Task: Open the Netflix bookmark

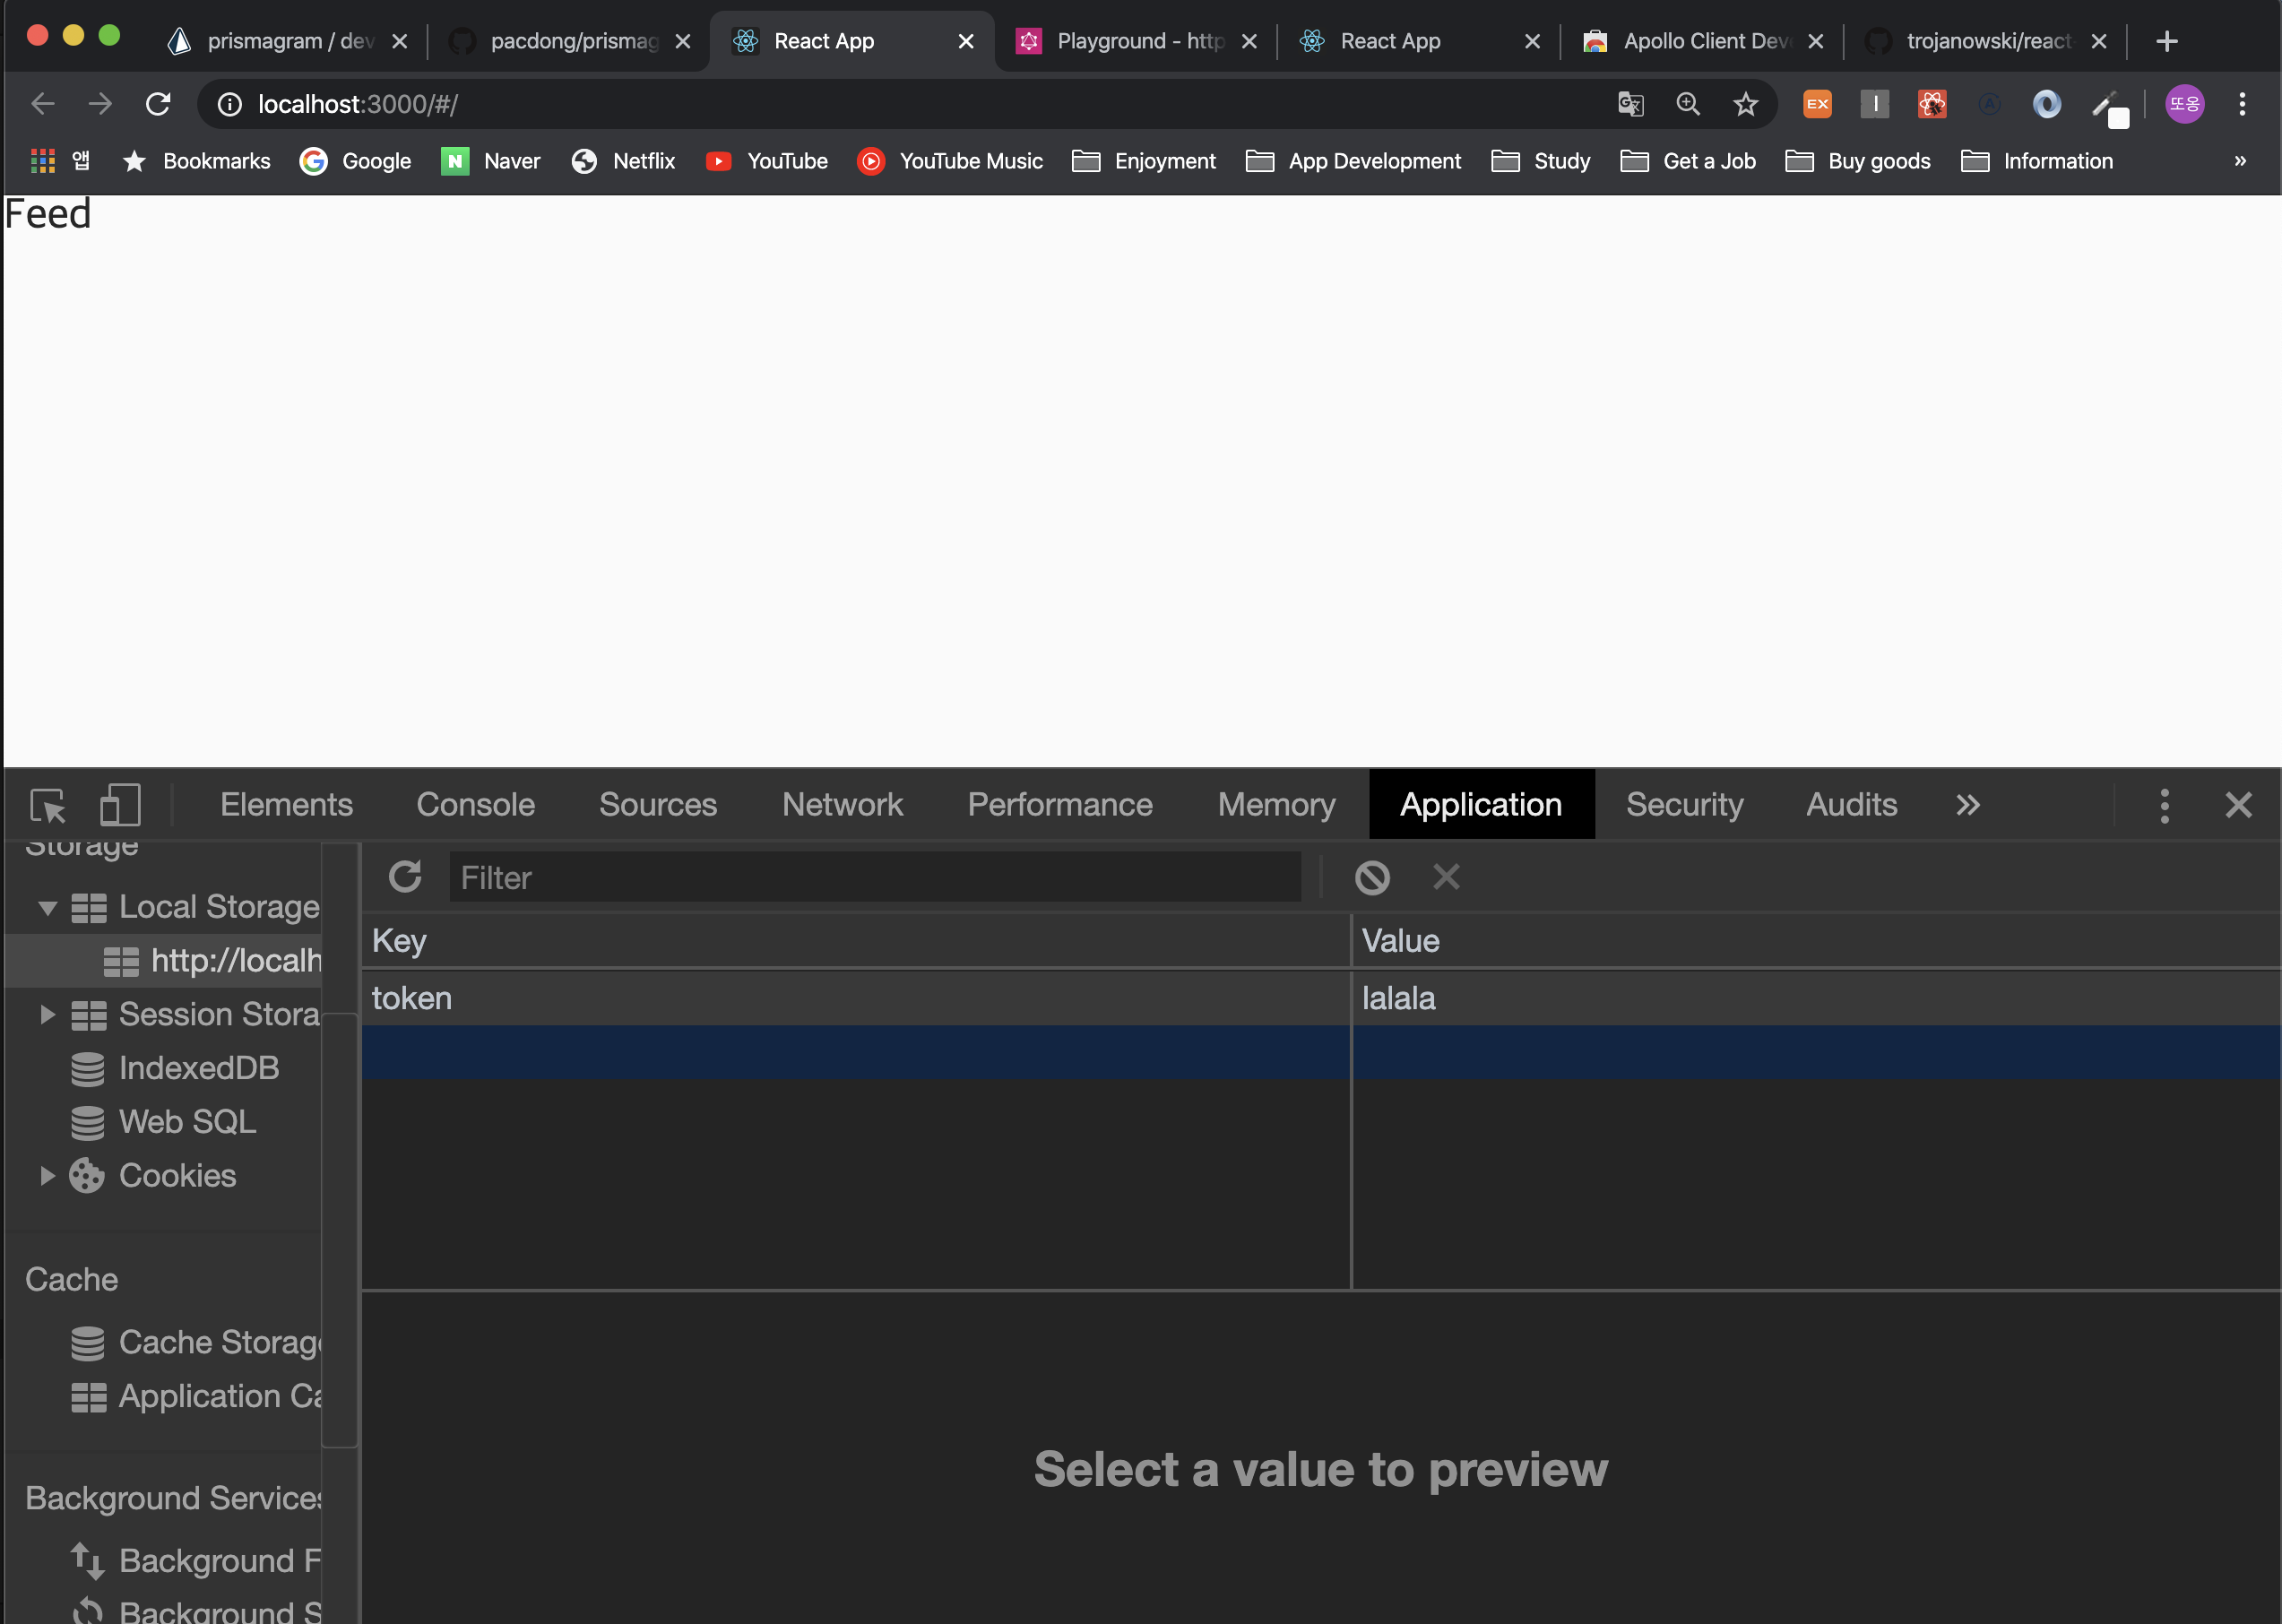Action: pos(623,161)
